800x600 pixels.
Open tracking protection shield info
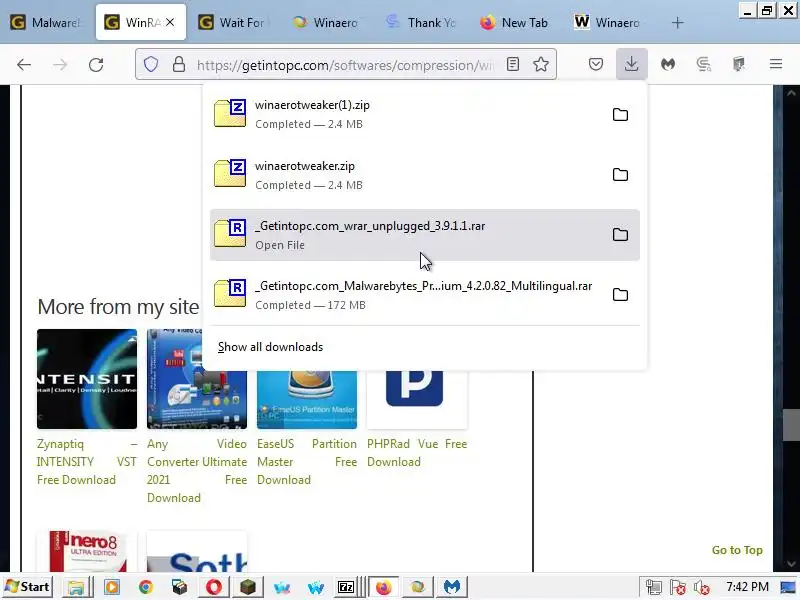tap(151, 64)
